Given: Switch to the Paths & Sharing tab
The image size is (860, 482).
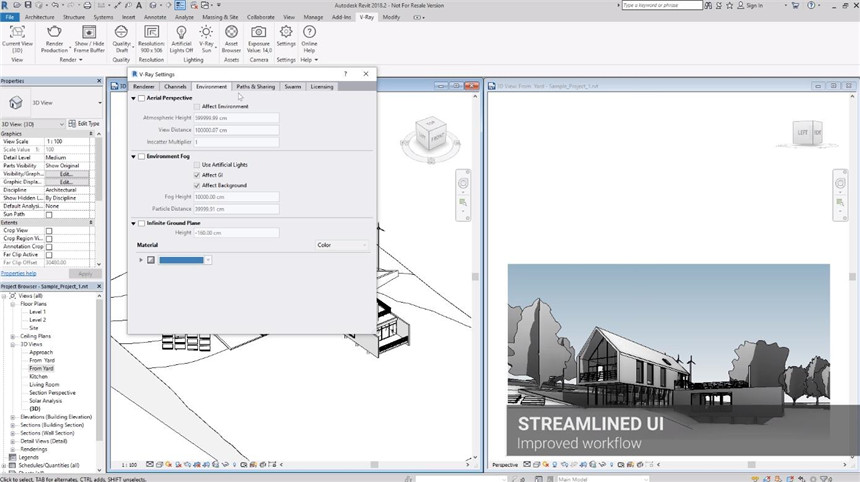Looking at the screenshot, I should 256,87.
